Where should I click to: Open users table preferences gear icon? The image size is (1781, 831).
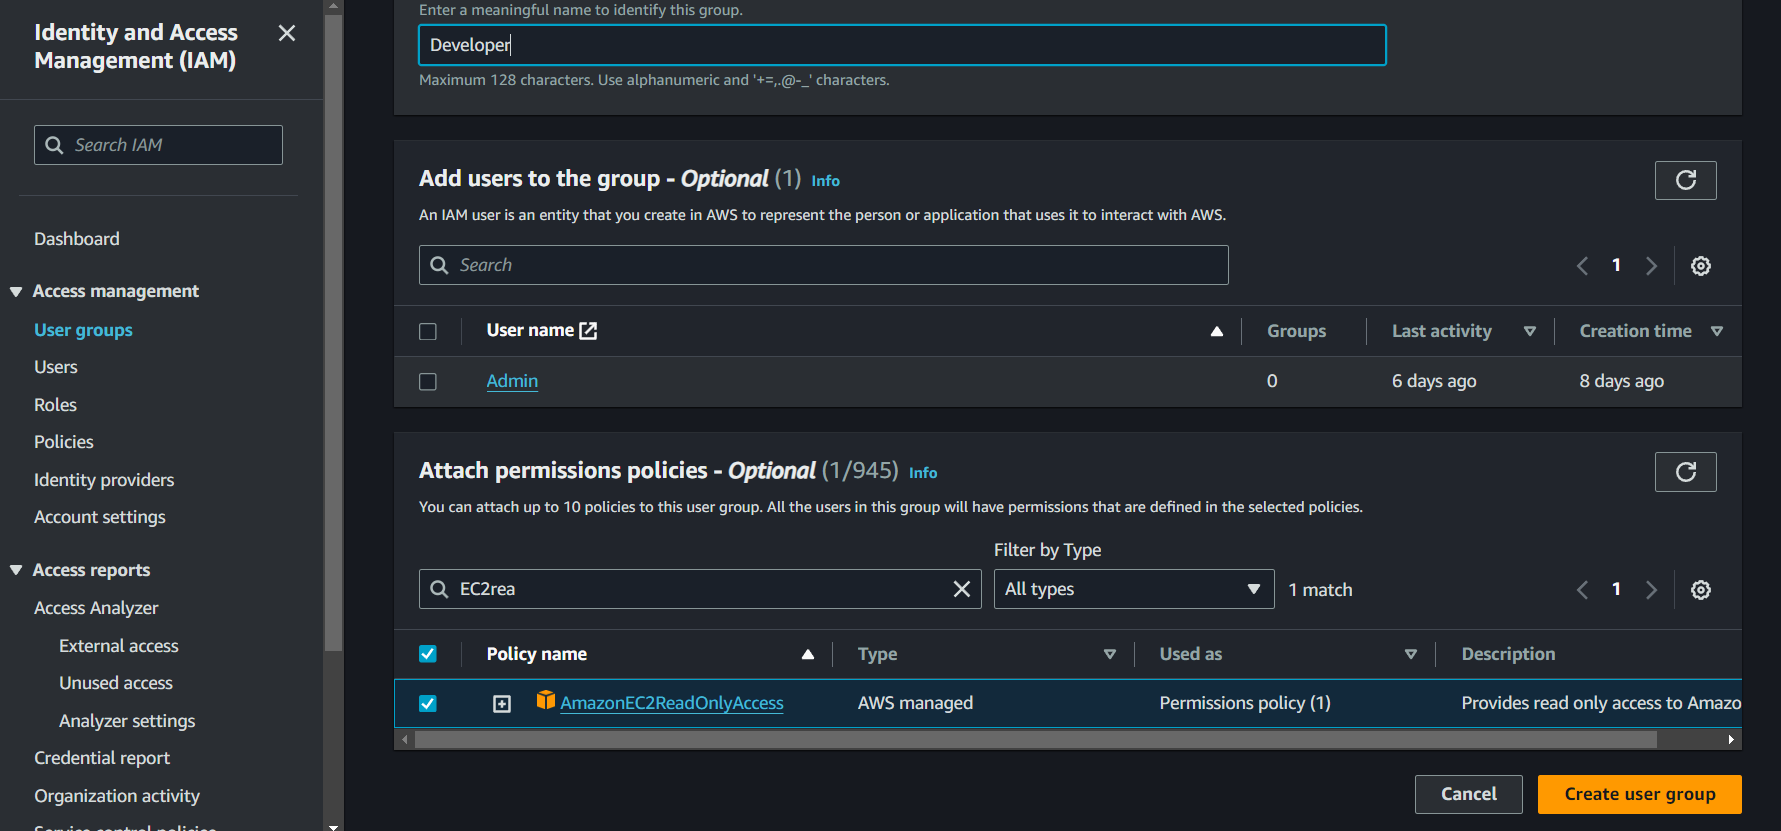[1700, 266]
